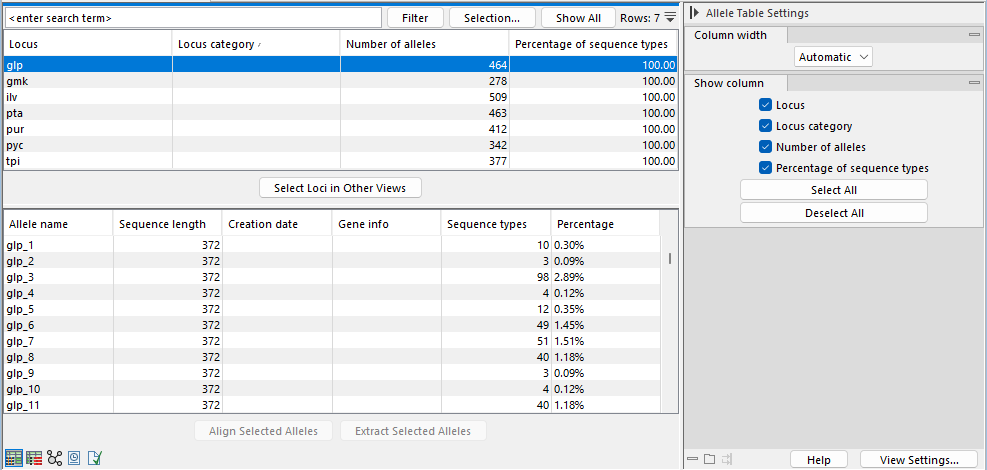The width and height of the screenshot is (987, 470).
Task: Click the Help button
Action: pyautogui.click(x=819, y=460)
